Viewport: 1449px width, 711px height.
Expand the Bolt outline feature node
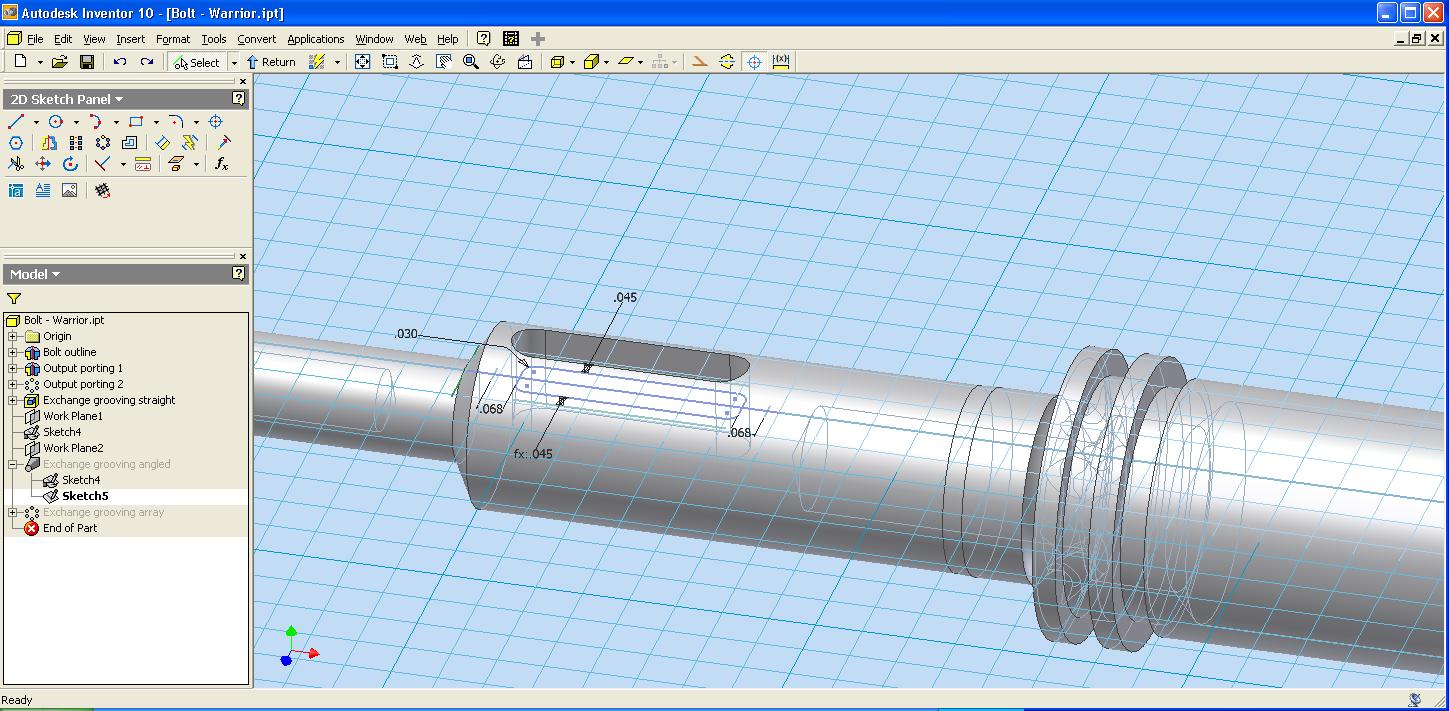click(13, 353)
